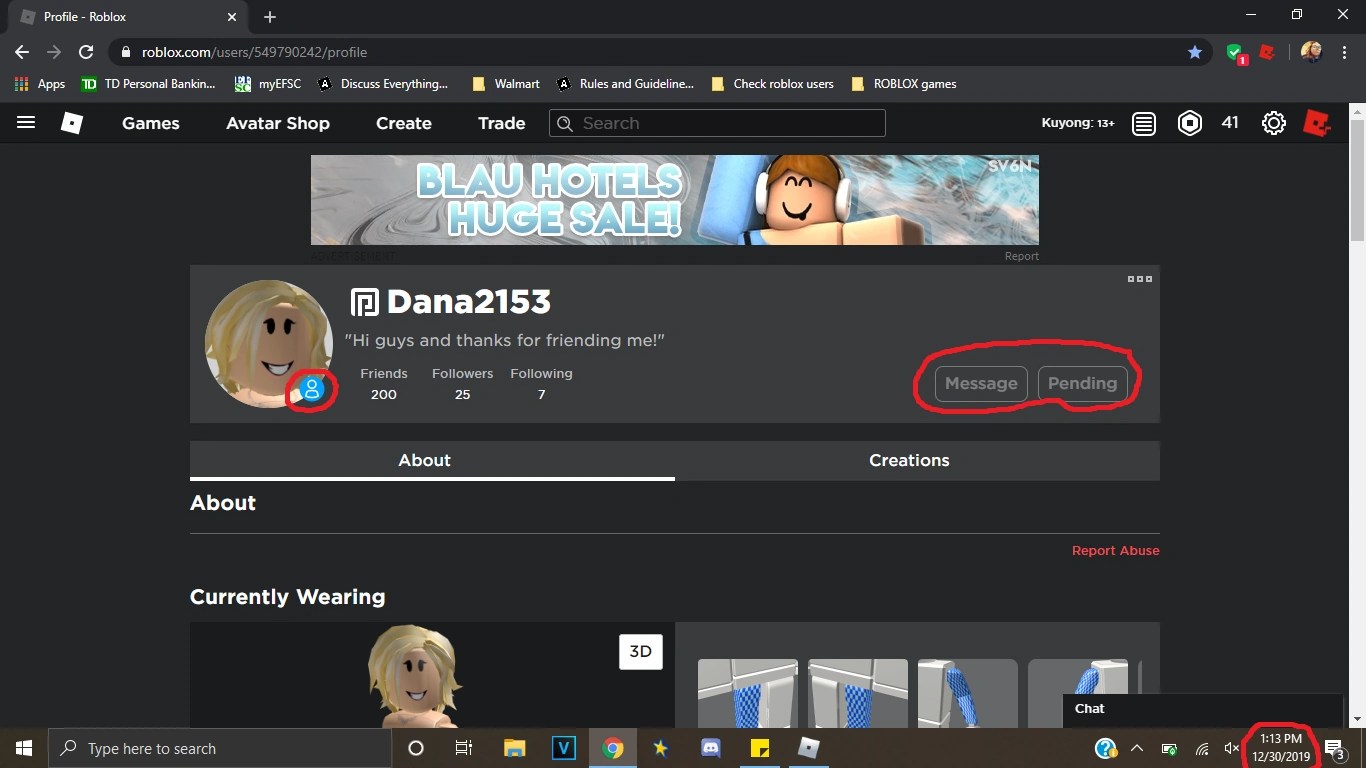Click the search magnifier in the navbar

pyautogui.click(x=565, y=123)
